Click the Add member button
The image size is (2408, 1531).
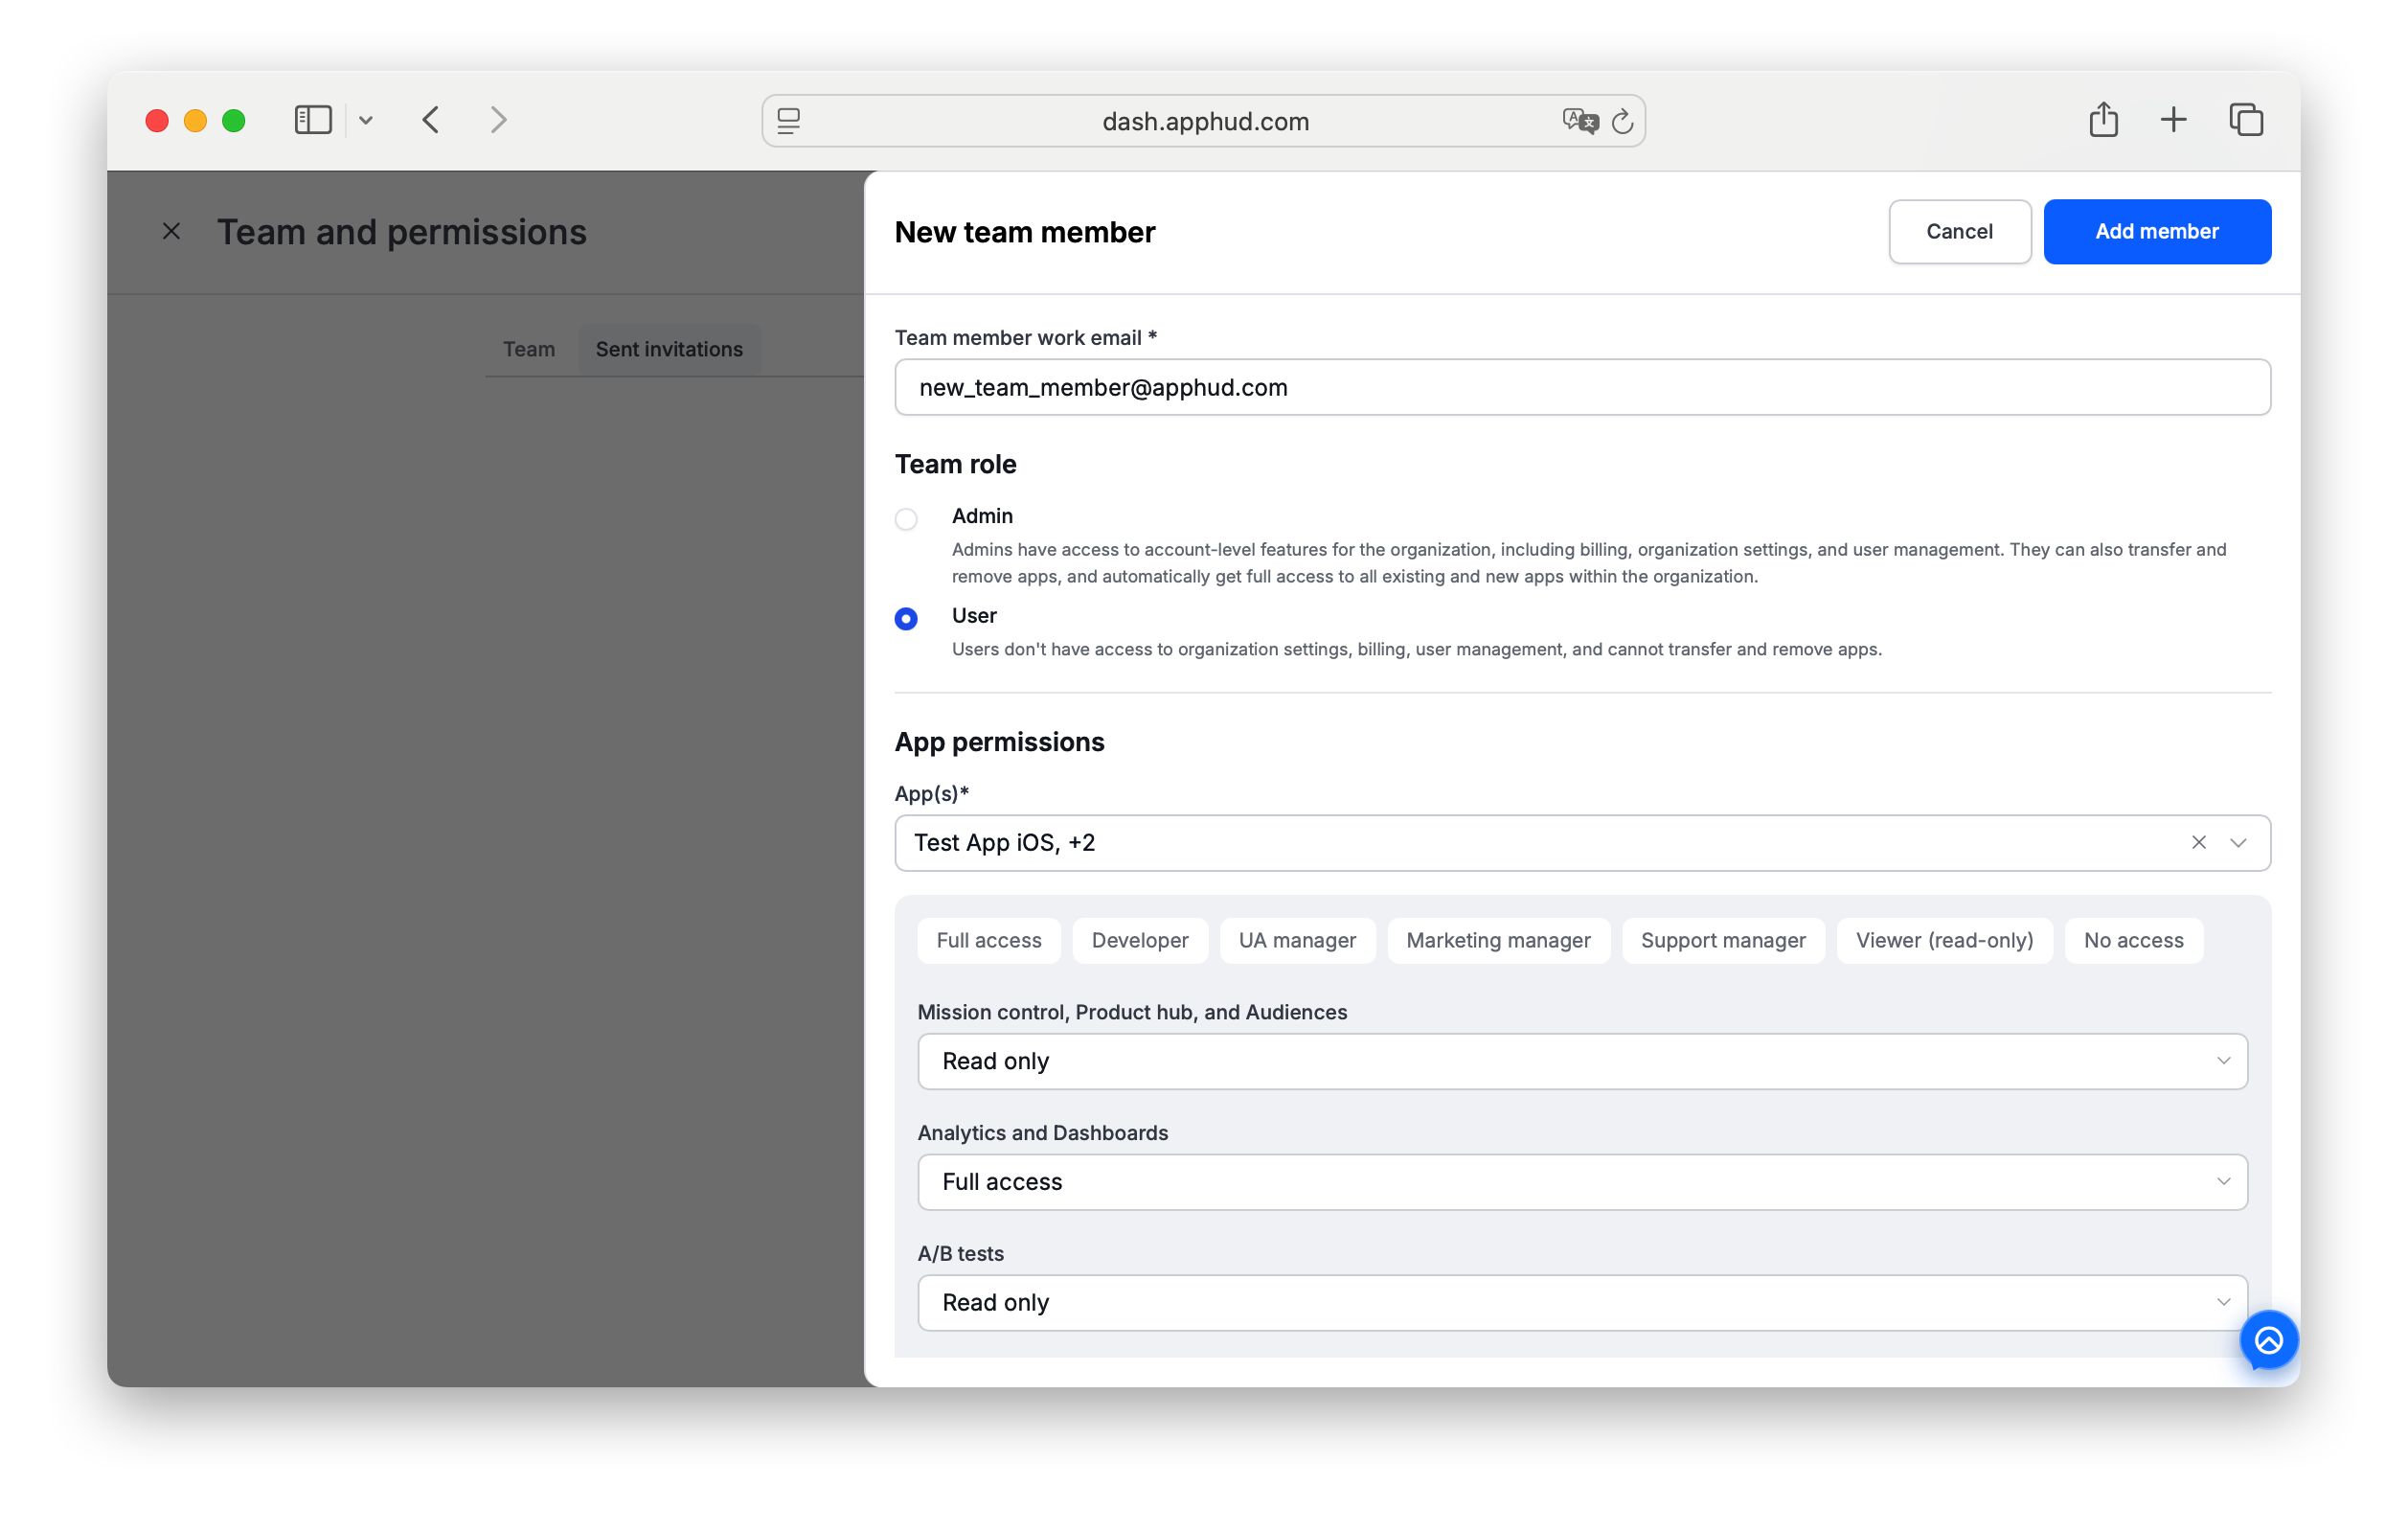pos(2157,231)
